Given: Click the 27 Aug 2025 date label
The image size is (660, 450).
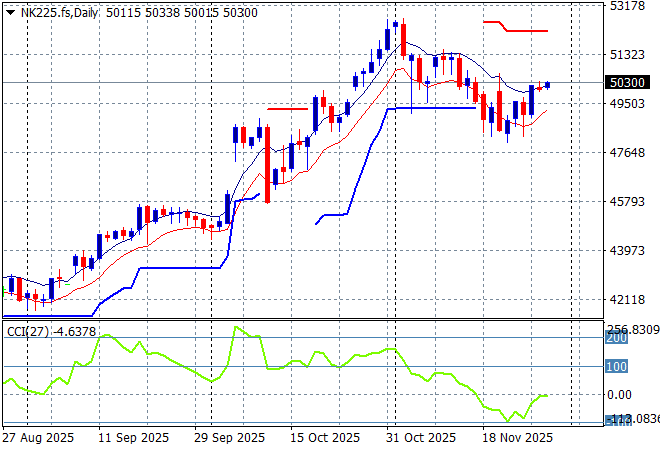Looking at the screenshot, I should pos(38,438).
